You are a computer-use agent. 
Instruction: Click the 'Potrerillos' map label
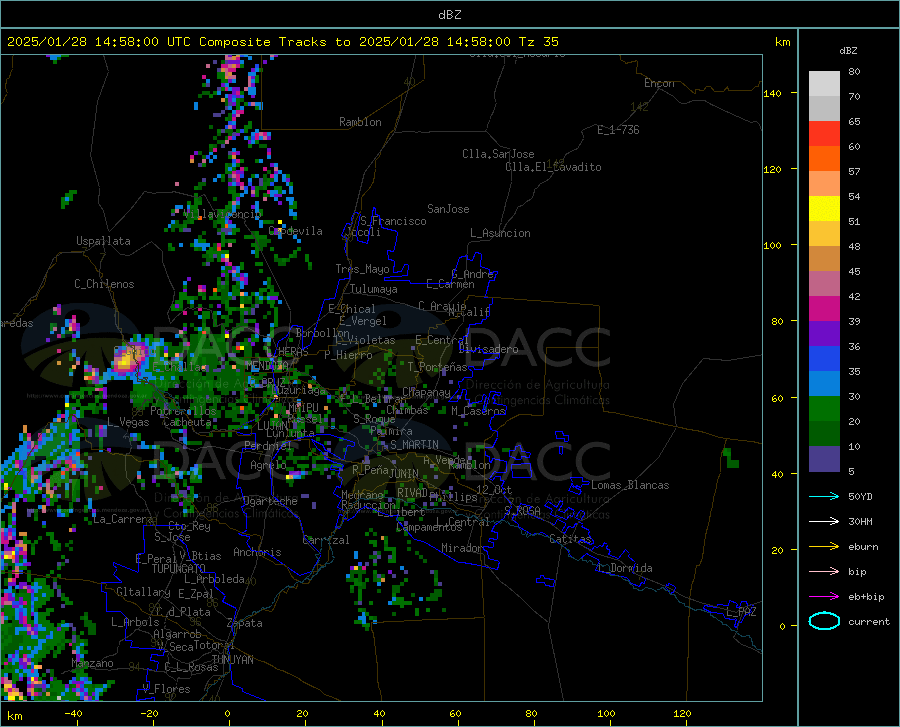[x=183, y=411]
